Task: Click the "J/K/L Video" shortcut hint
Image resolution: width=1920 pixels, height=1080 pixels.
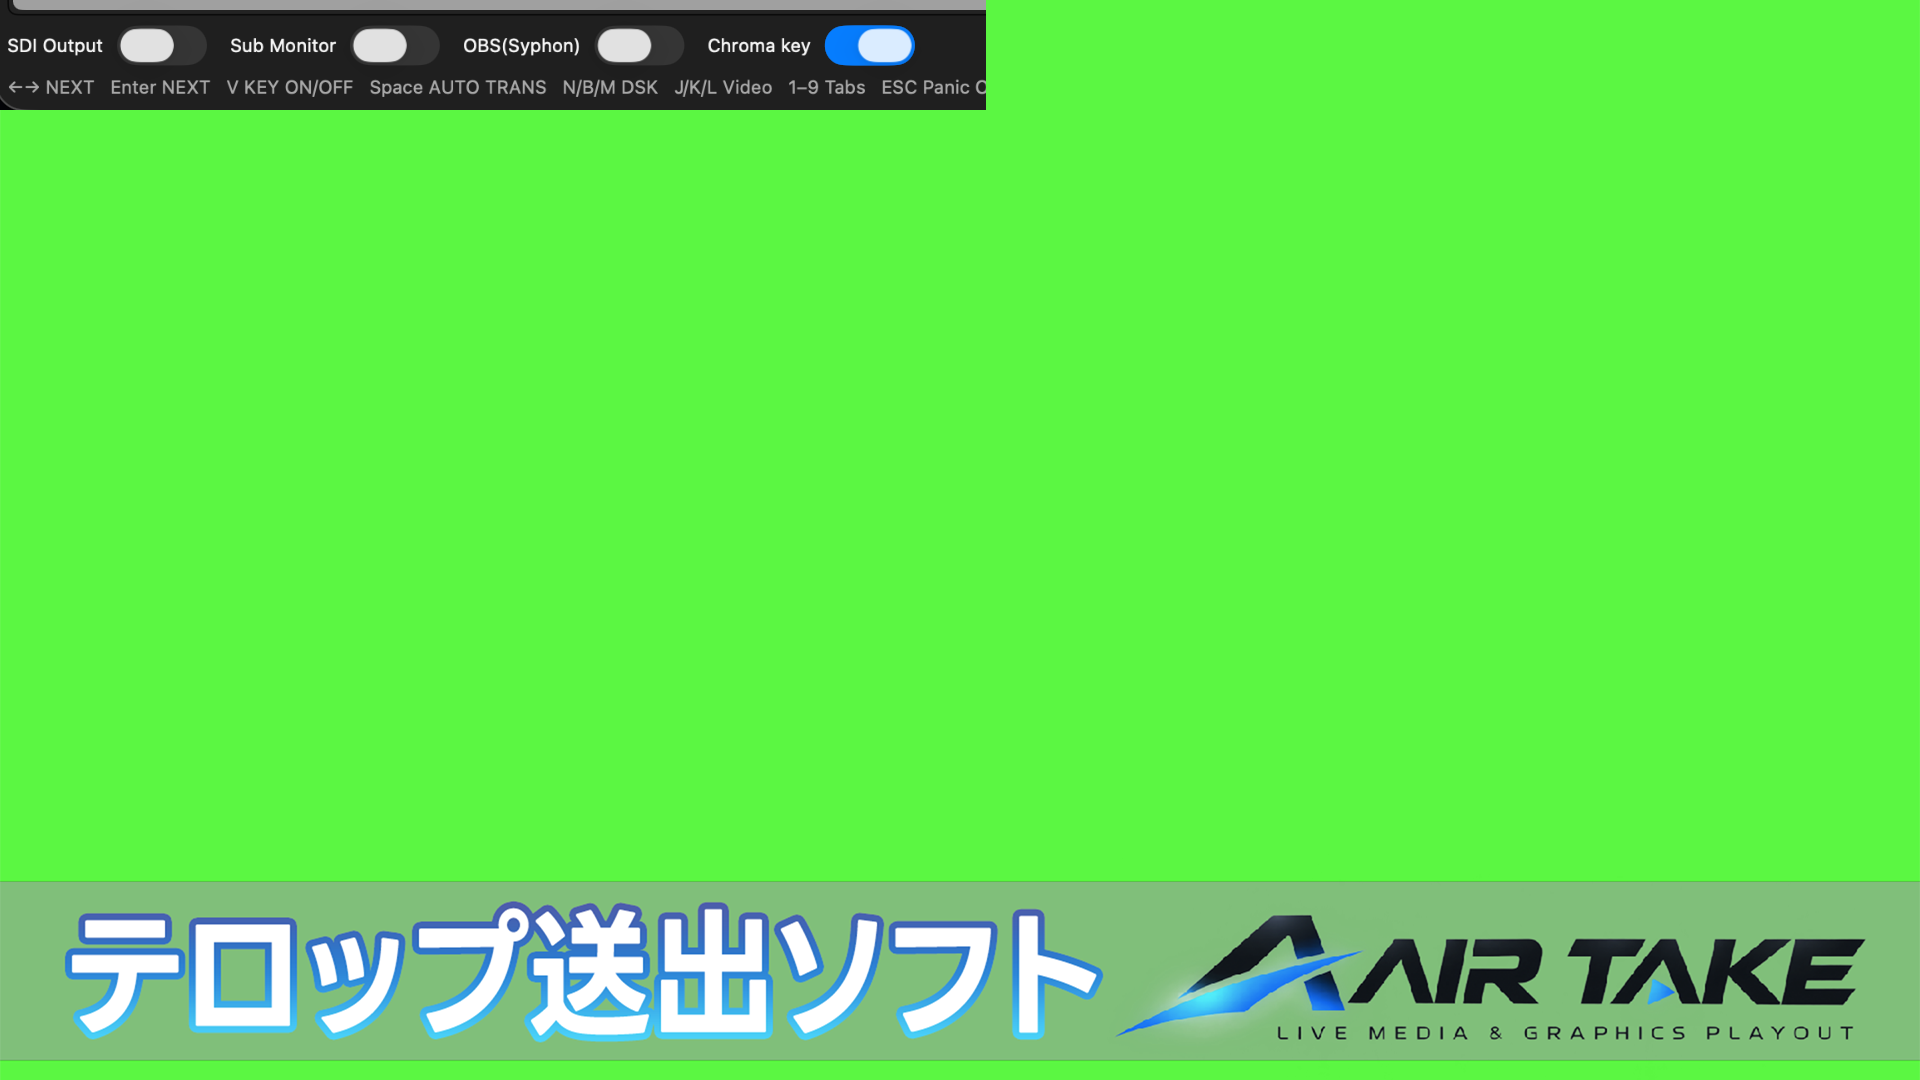Action: 723,88
